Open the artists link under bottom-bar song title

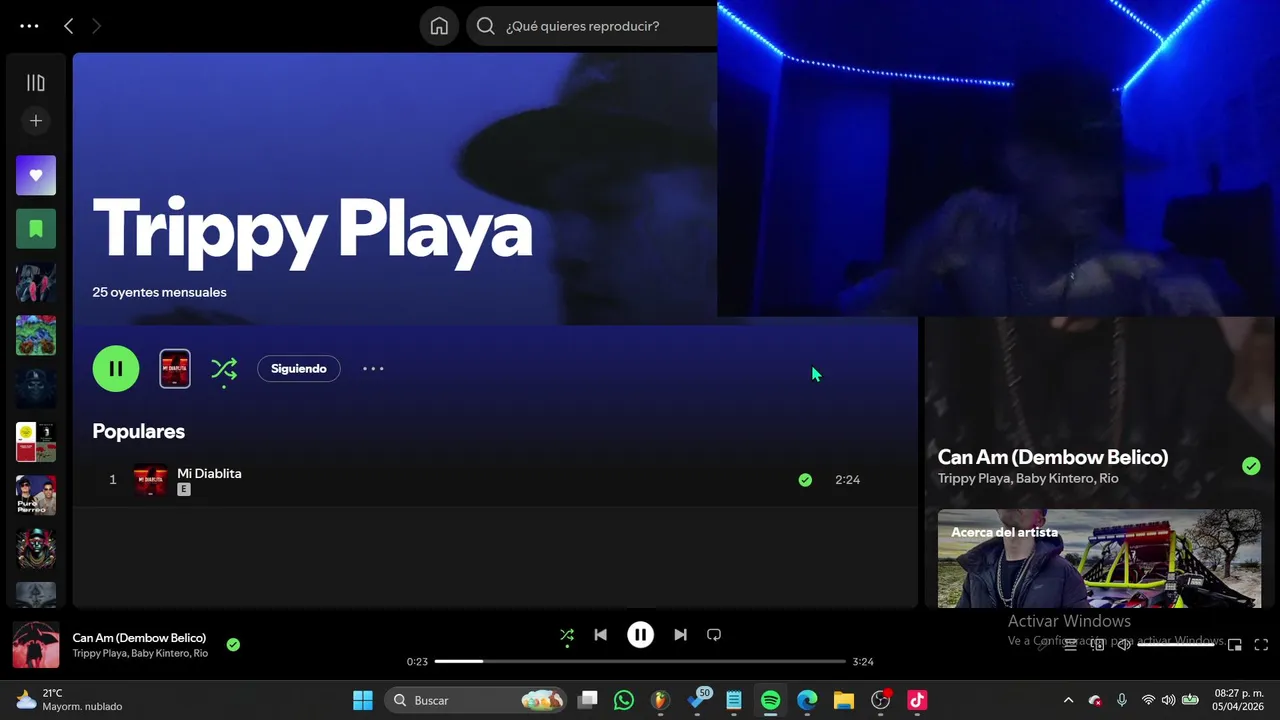pos(140,653)
